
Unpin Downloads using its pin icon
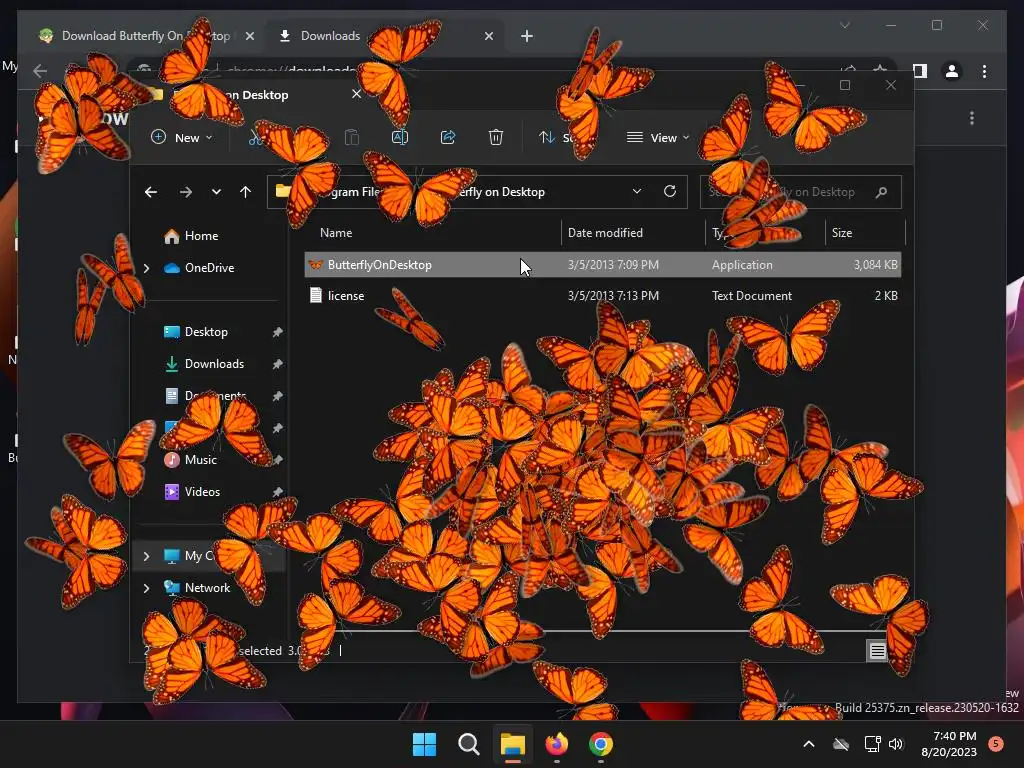tap(278, 364)
